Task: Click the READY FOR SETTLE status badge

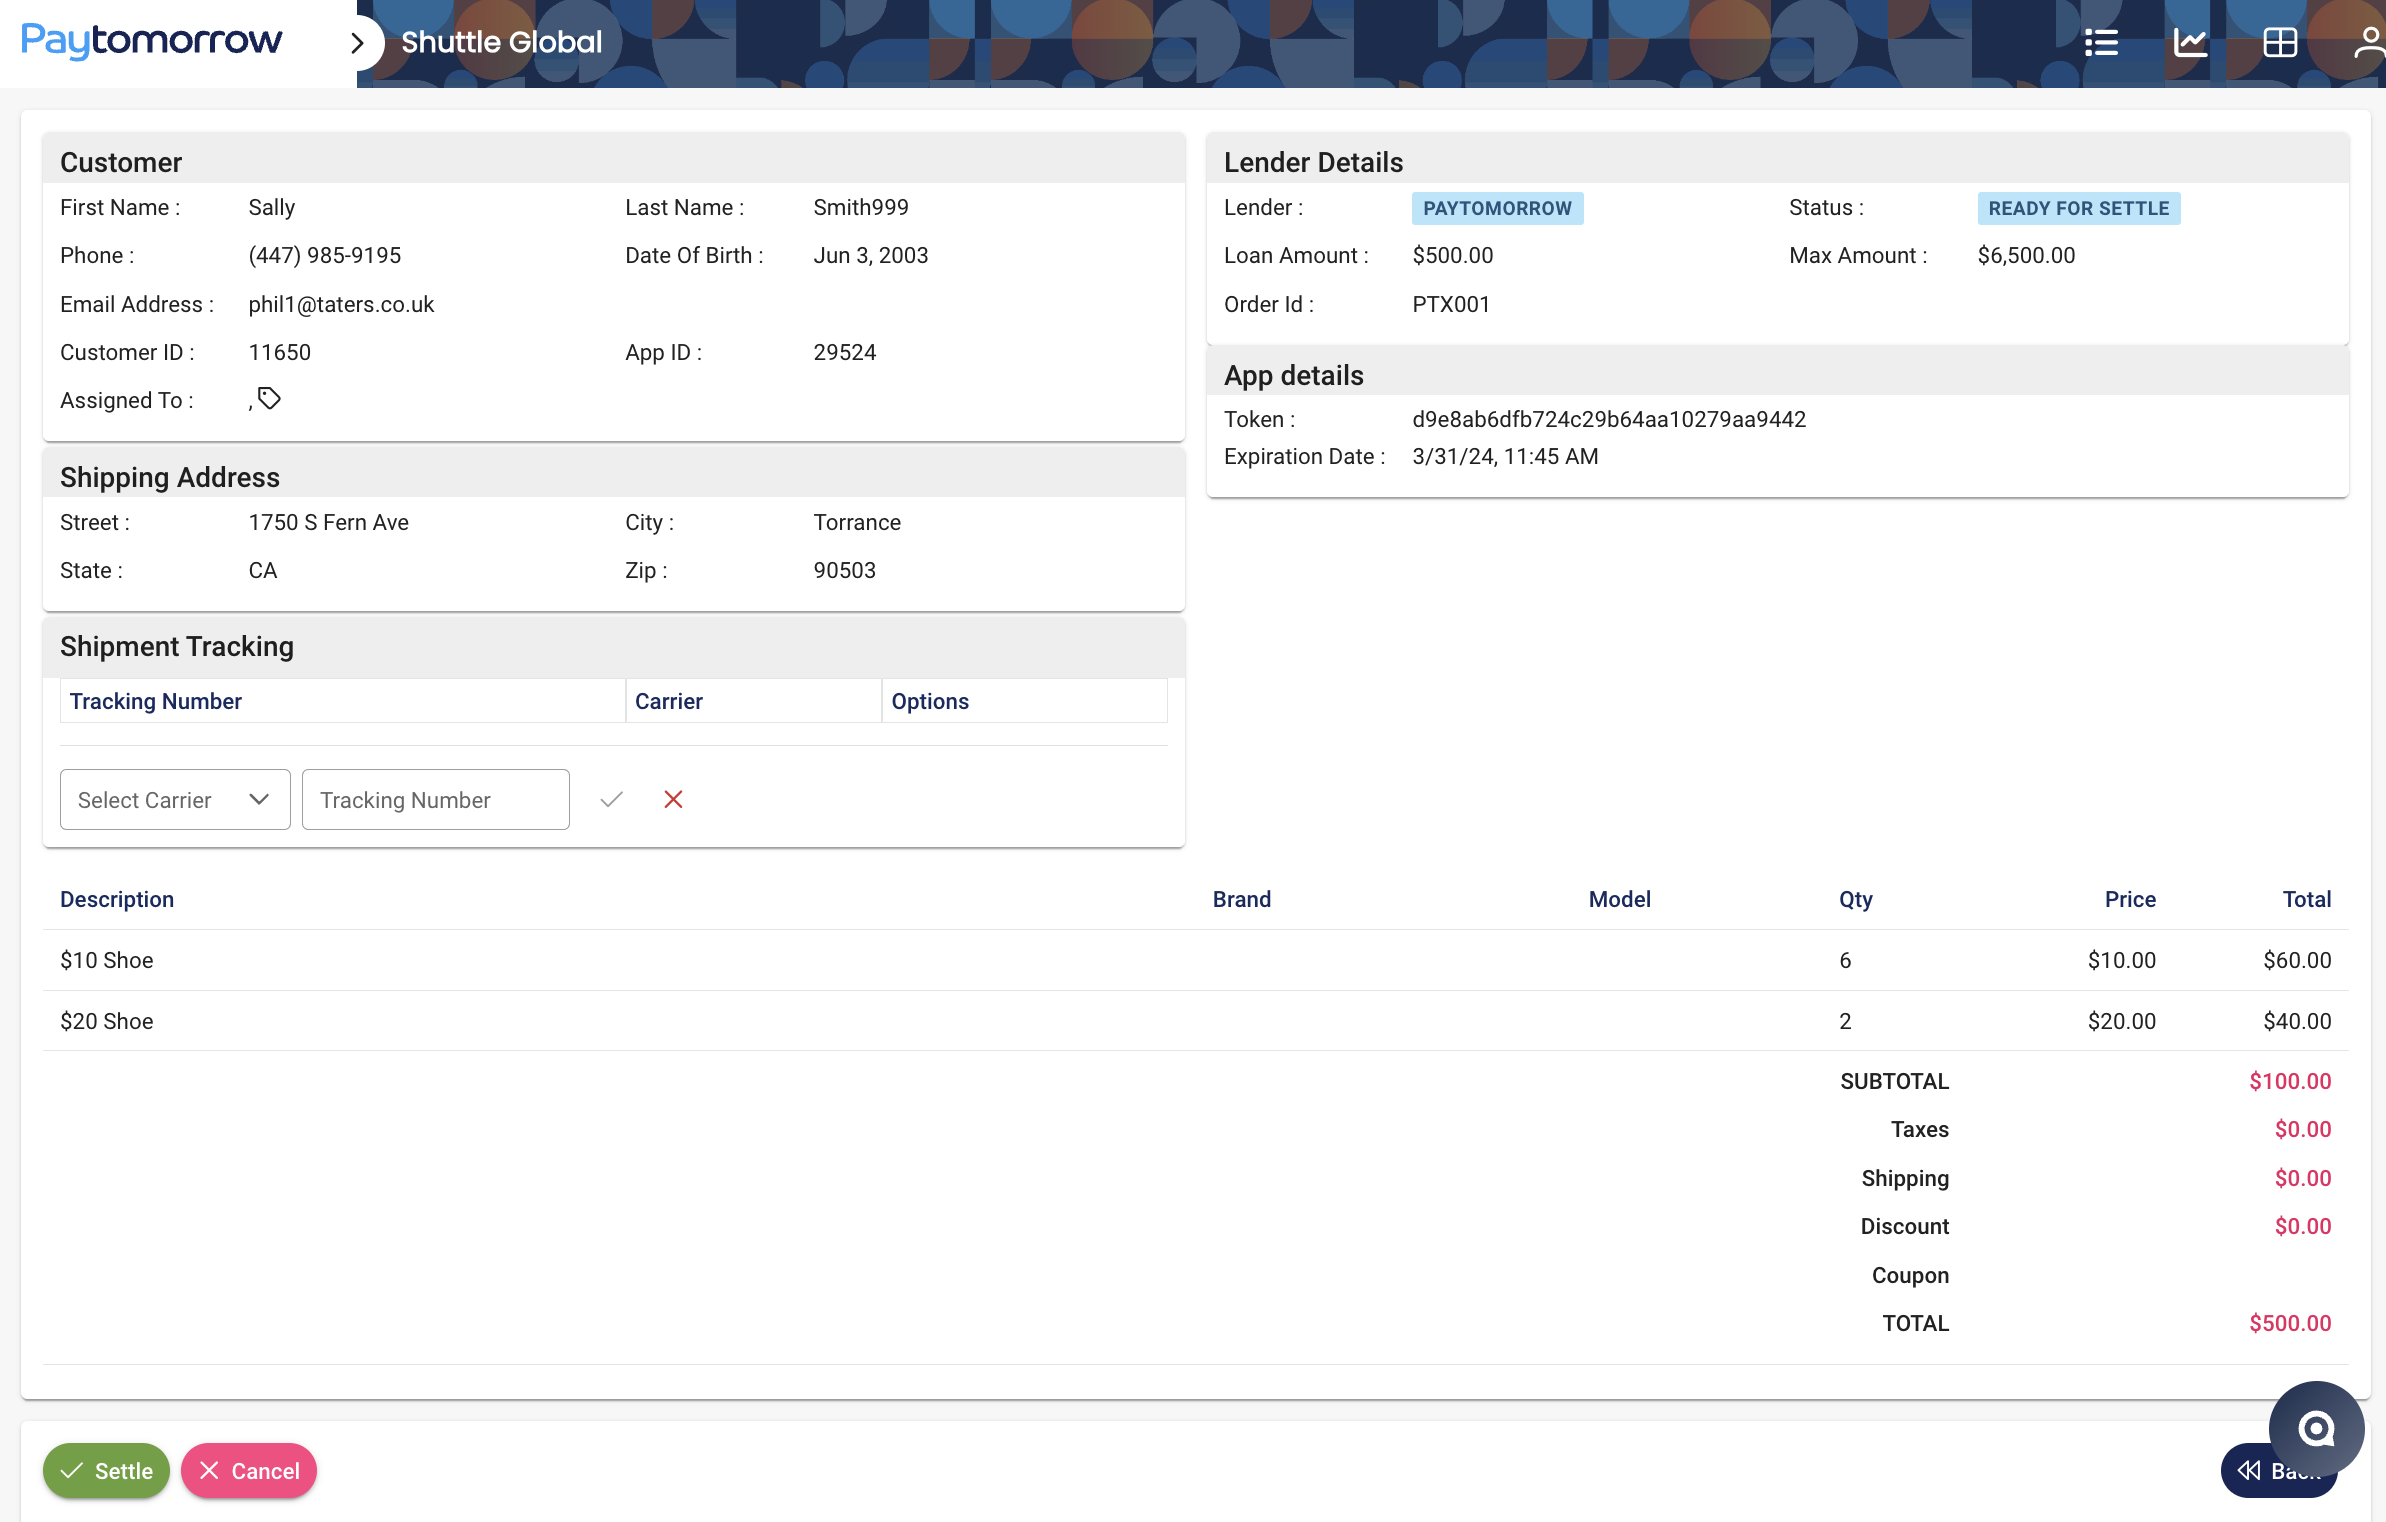Action: [x=2079, y=208]
